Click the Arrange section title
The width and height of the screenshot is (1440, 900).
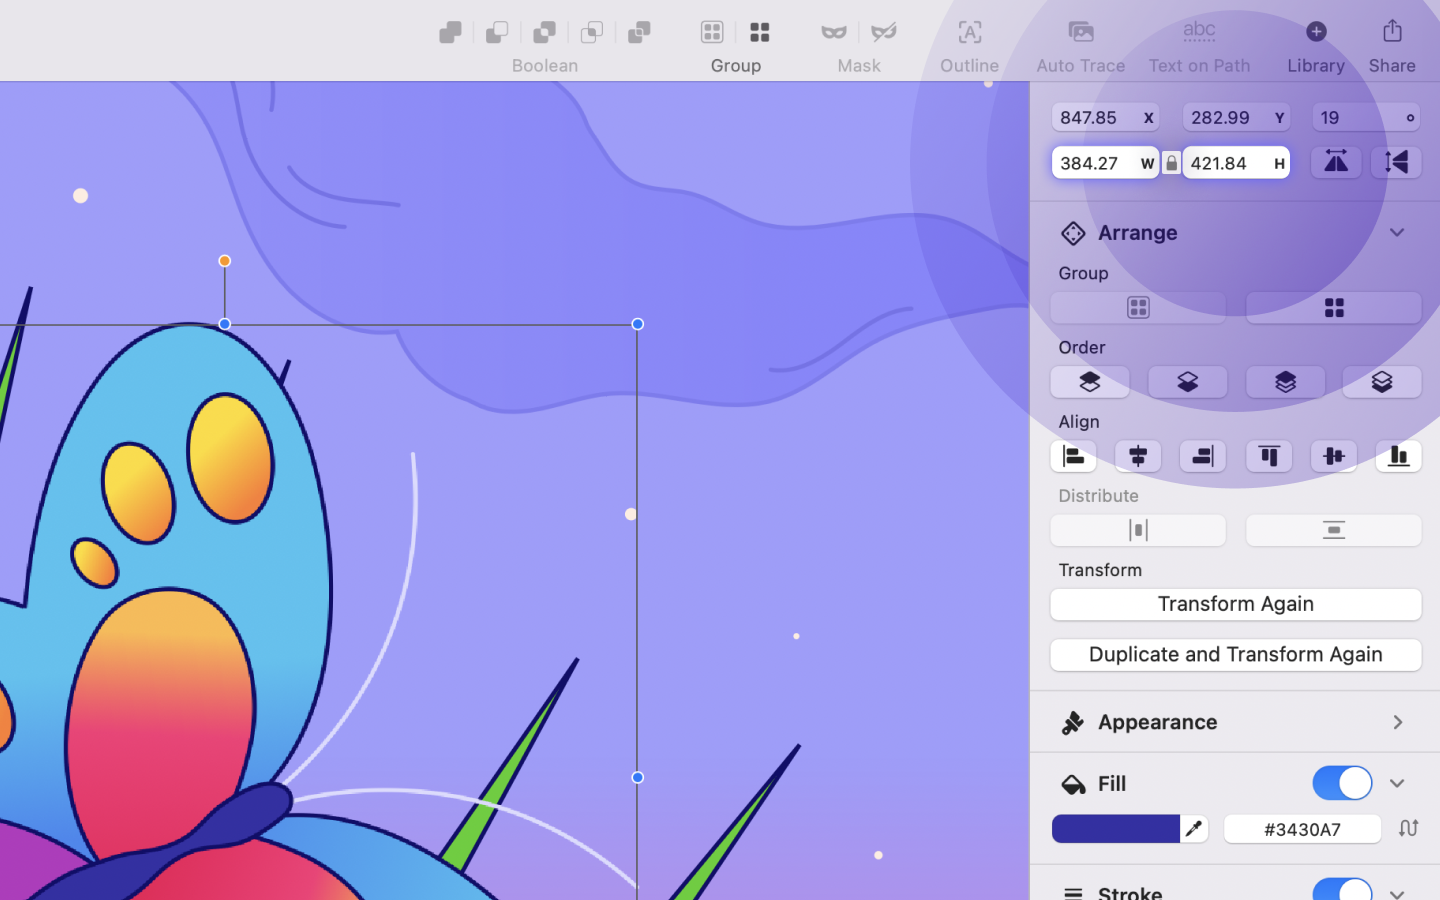(x=1138, y=233)
